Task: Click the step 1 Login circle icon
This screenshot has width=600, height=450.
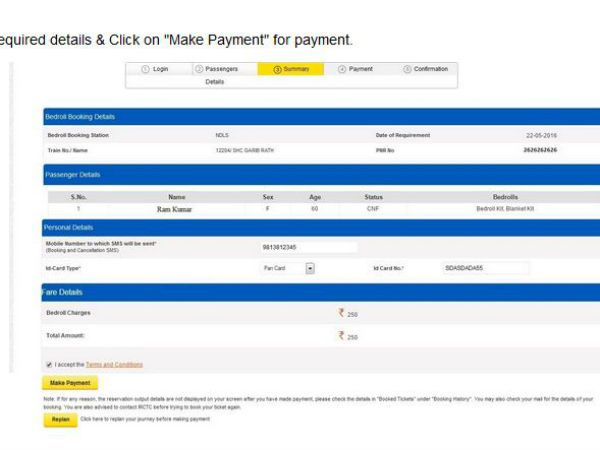Action: point(146,69)
